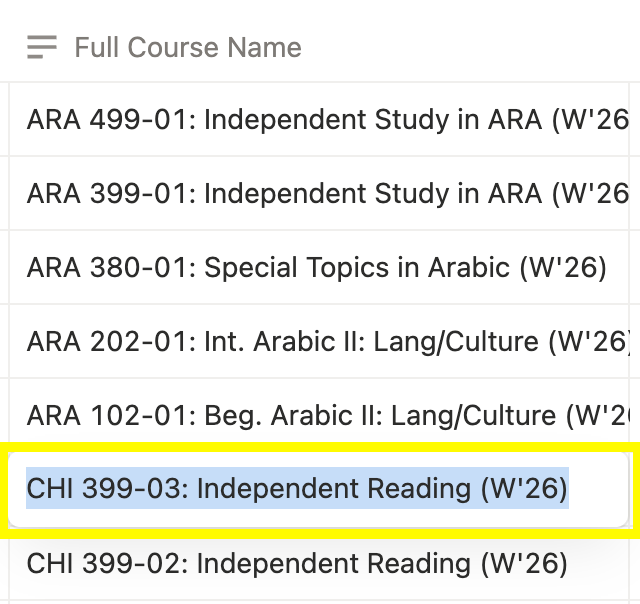Click the (W'26) text in the CHI 399-02 row
Image resolution: width=640 pixels, height=604 pixels.
click(524, 563)
